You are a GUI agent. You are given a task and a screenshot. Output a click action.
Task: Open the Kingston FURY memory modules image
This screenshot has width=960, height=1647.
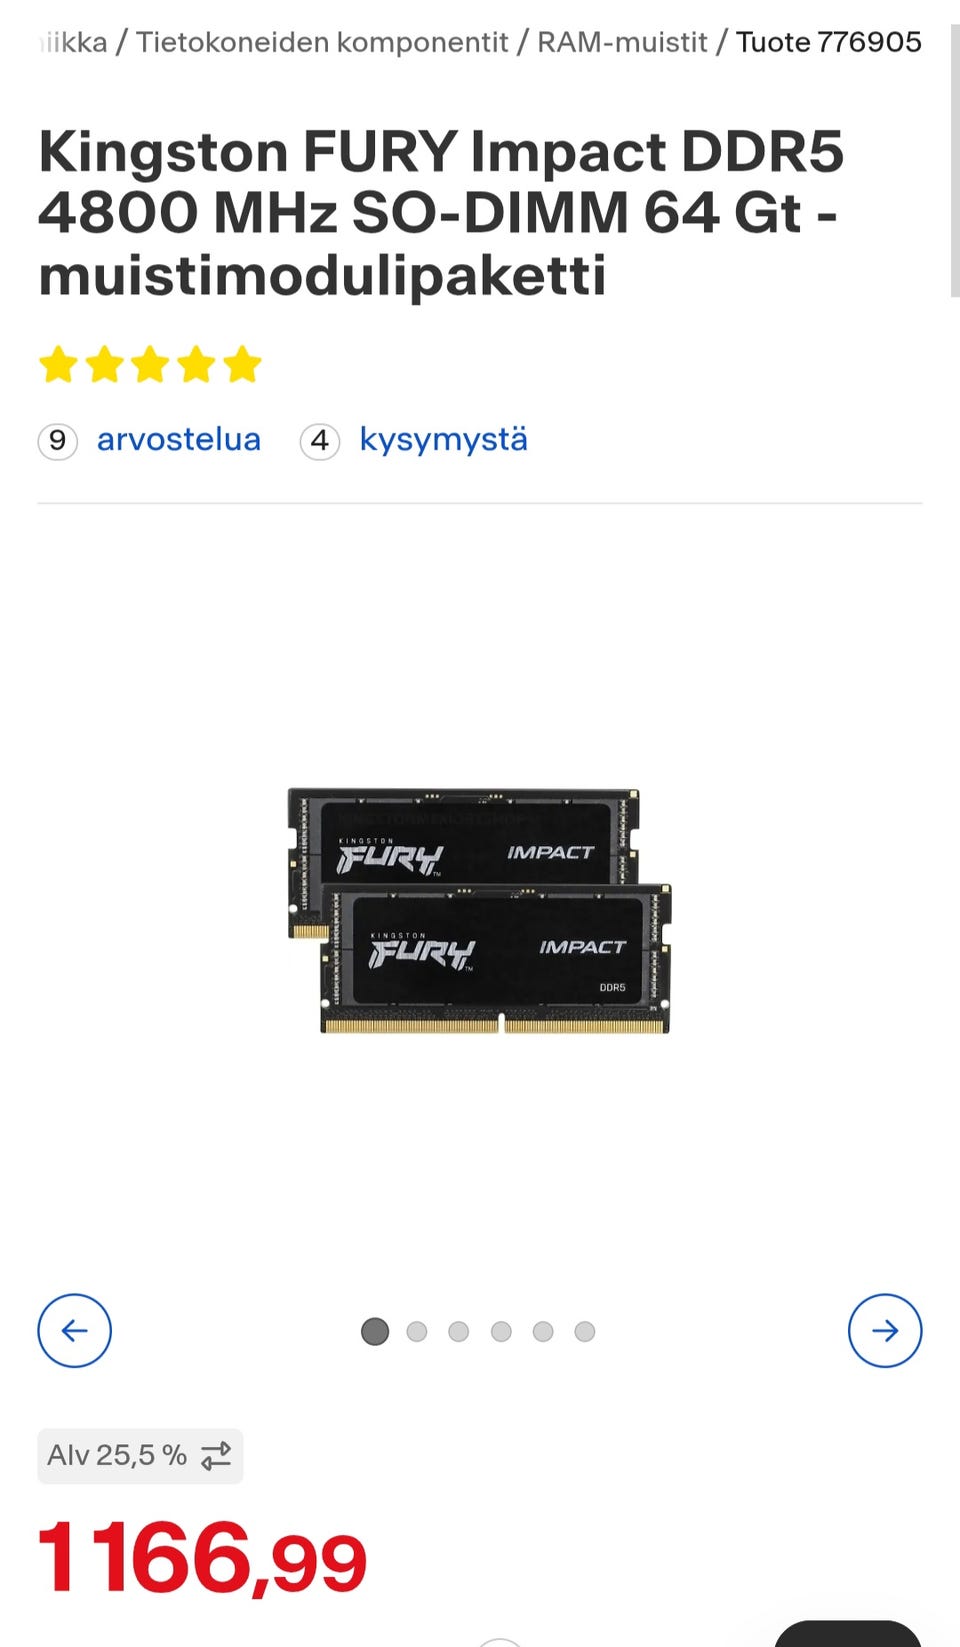[479, 911]
